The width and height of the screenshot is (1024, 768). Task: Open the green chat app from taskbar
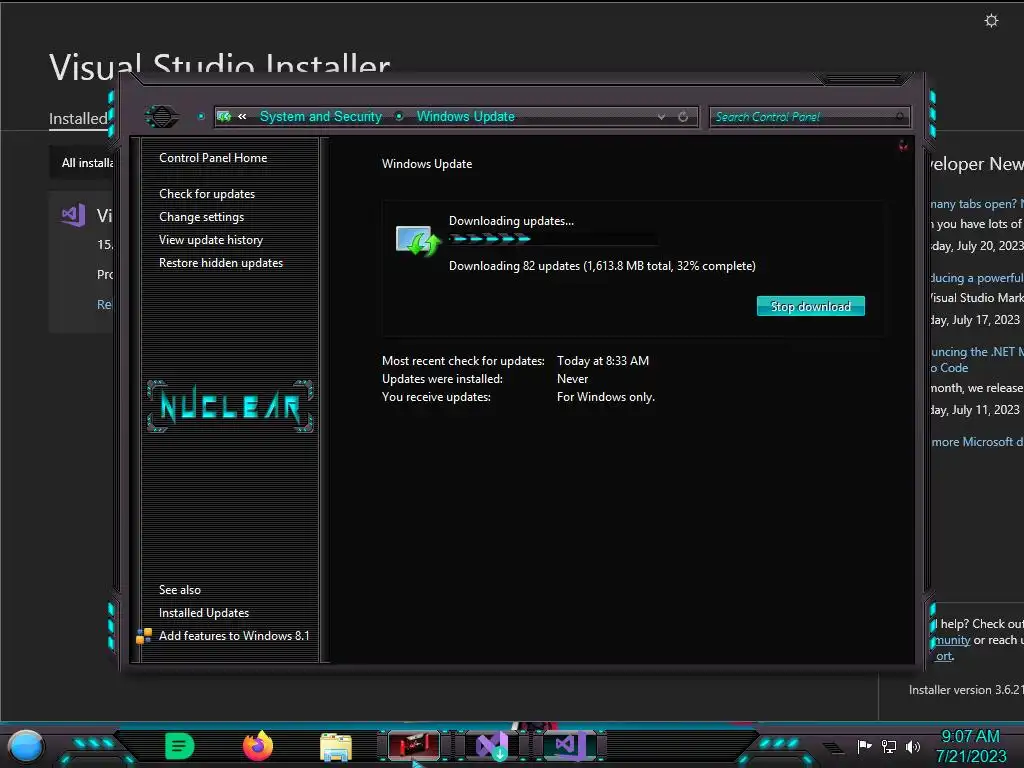click(x=180, y=746)
